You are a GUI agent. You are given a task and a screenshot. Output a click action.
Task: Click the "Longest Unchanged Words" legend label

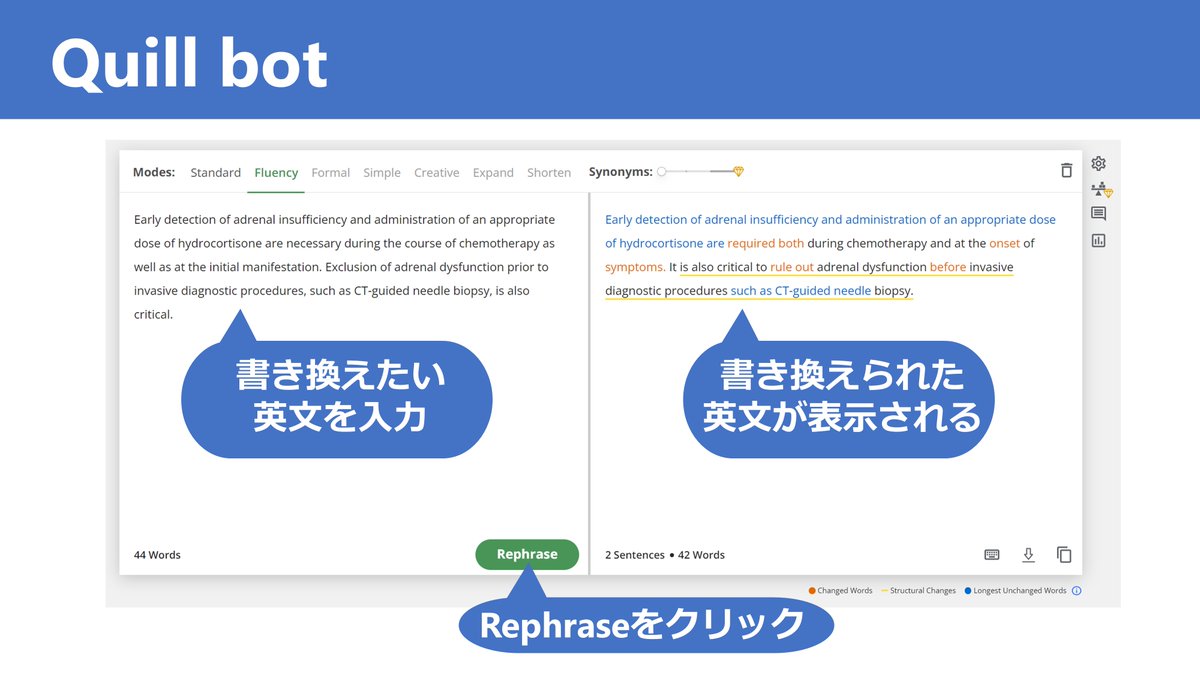pos(1020,591)
